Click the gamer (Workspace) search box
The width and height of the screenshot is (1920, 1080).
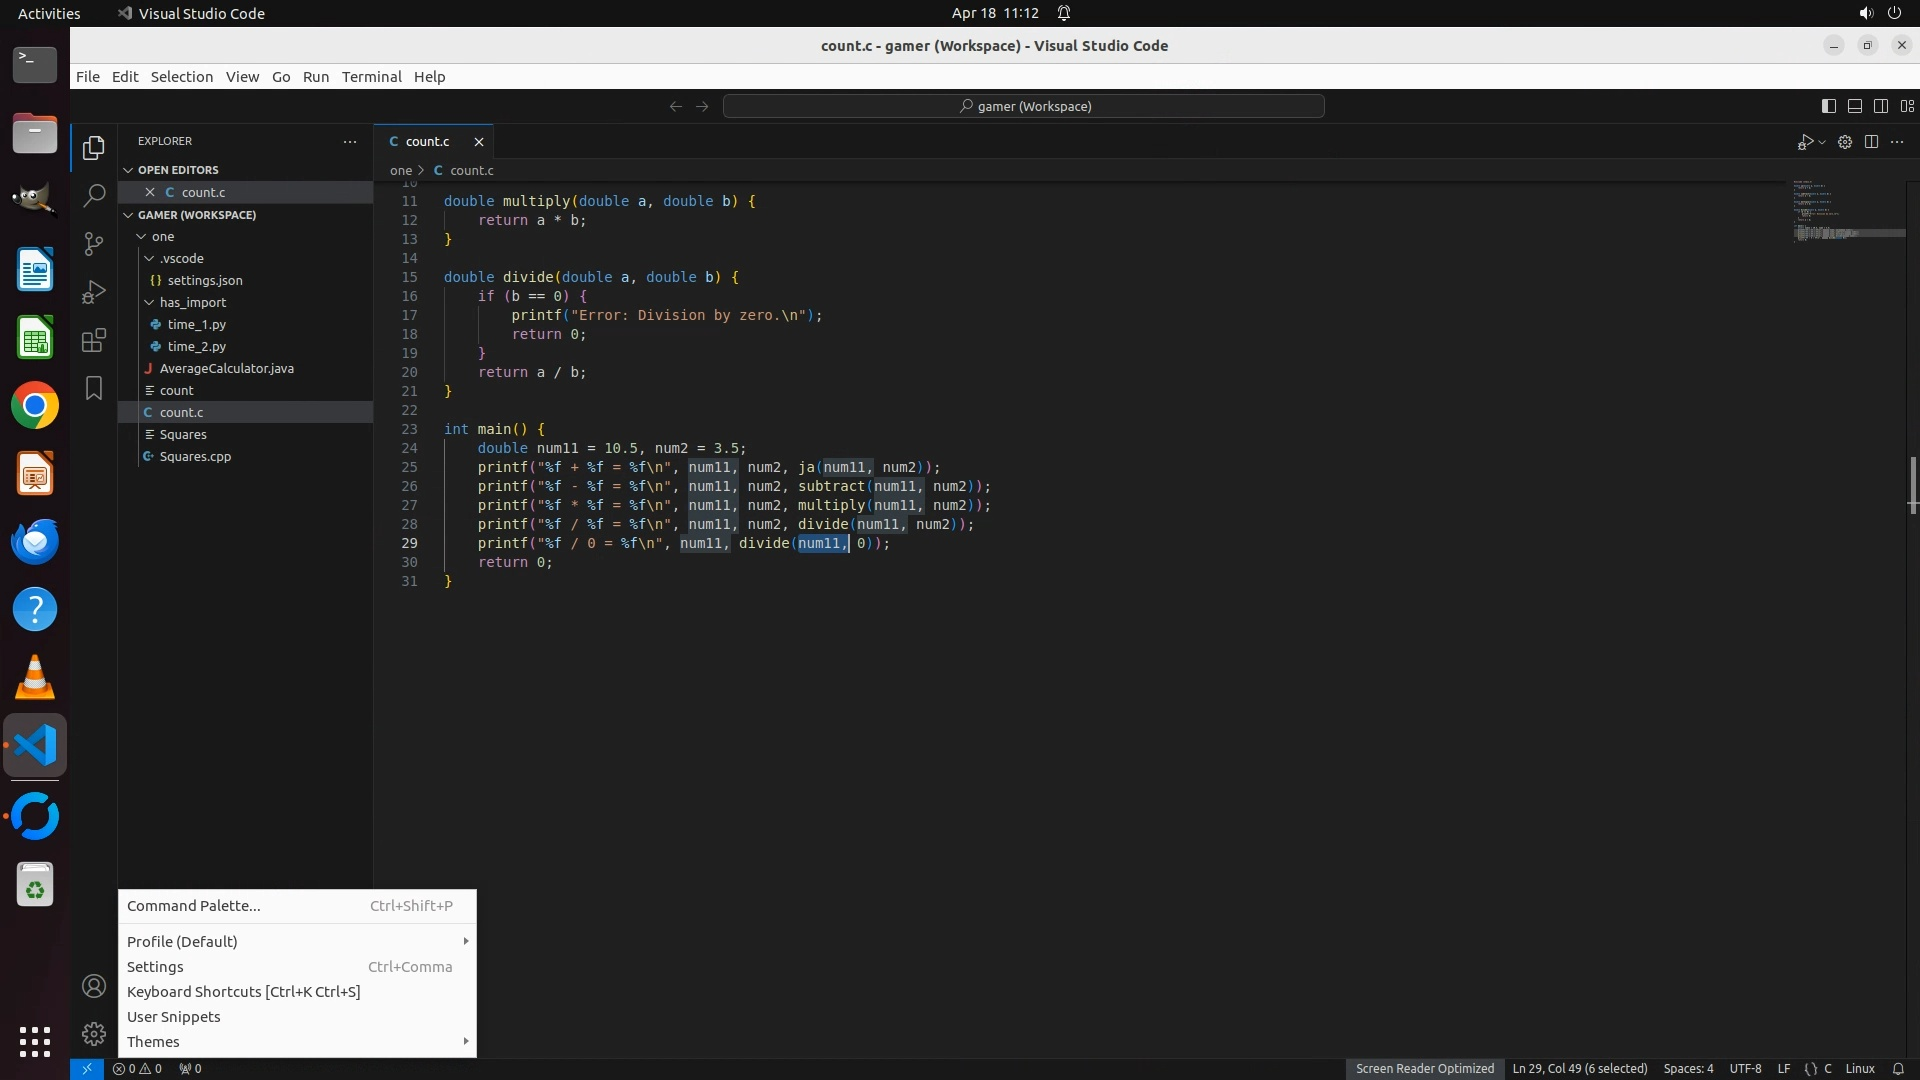(x=1024, y=106)
